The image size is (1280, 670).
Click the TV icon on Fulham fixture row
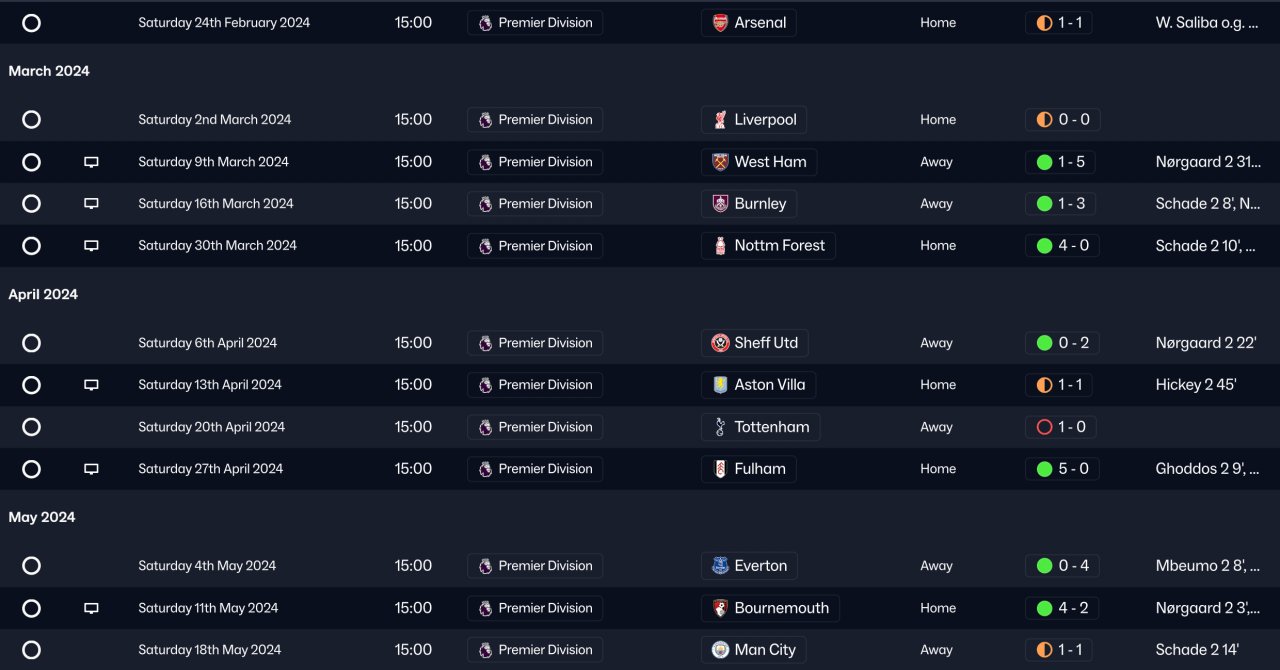pyautogui.click(x=91, y=469)
